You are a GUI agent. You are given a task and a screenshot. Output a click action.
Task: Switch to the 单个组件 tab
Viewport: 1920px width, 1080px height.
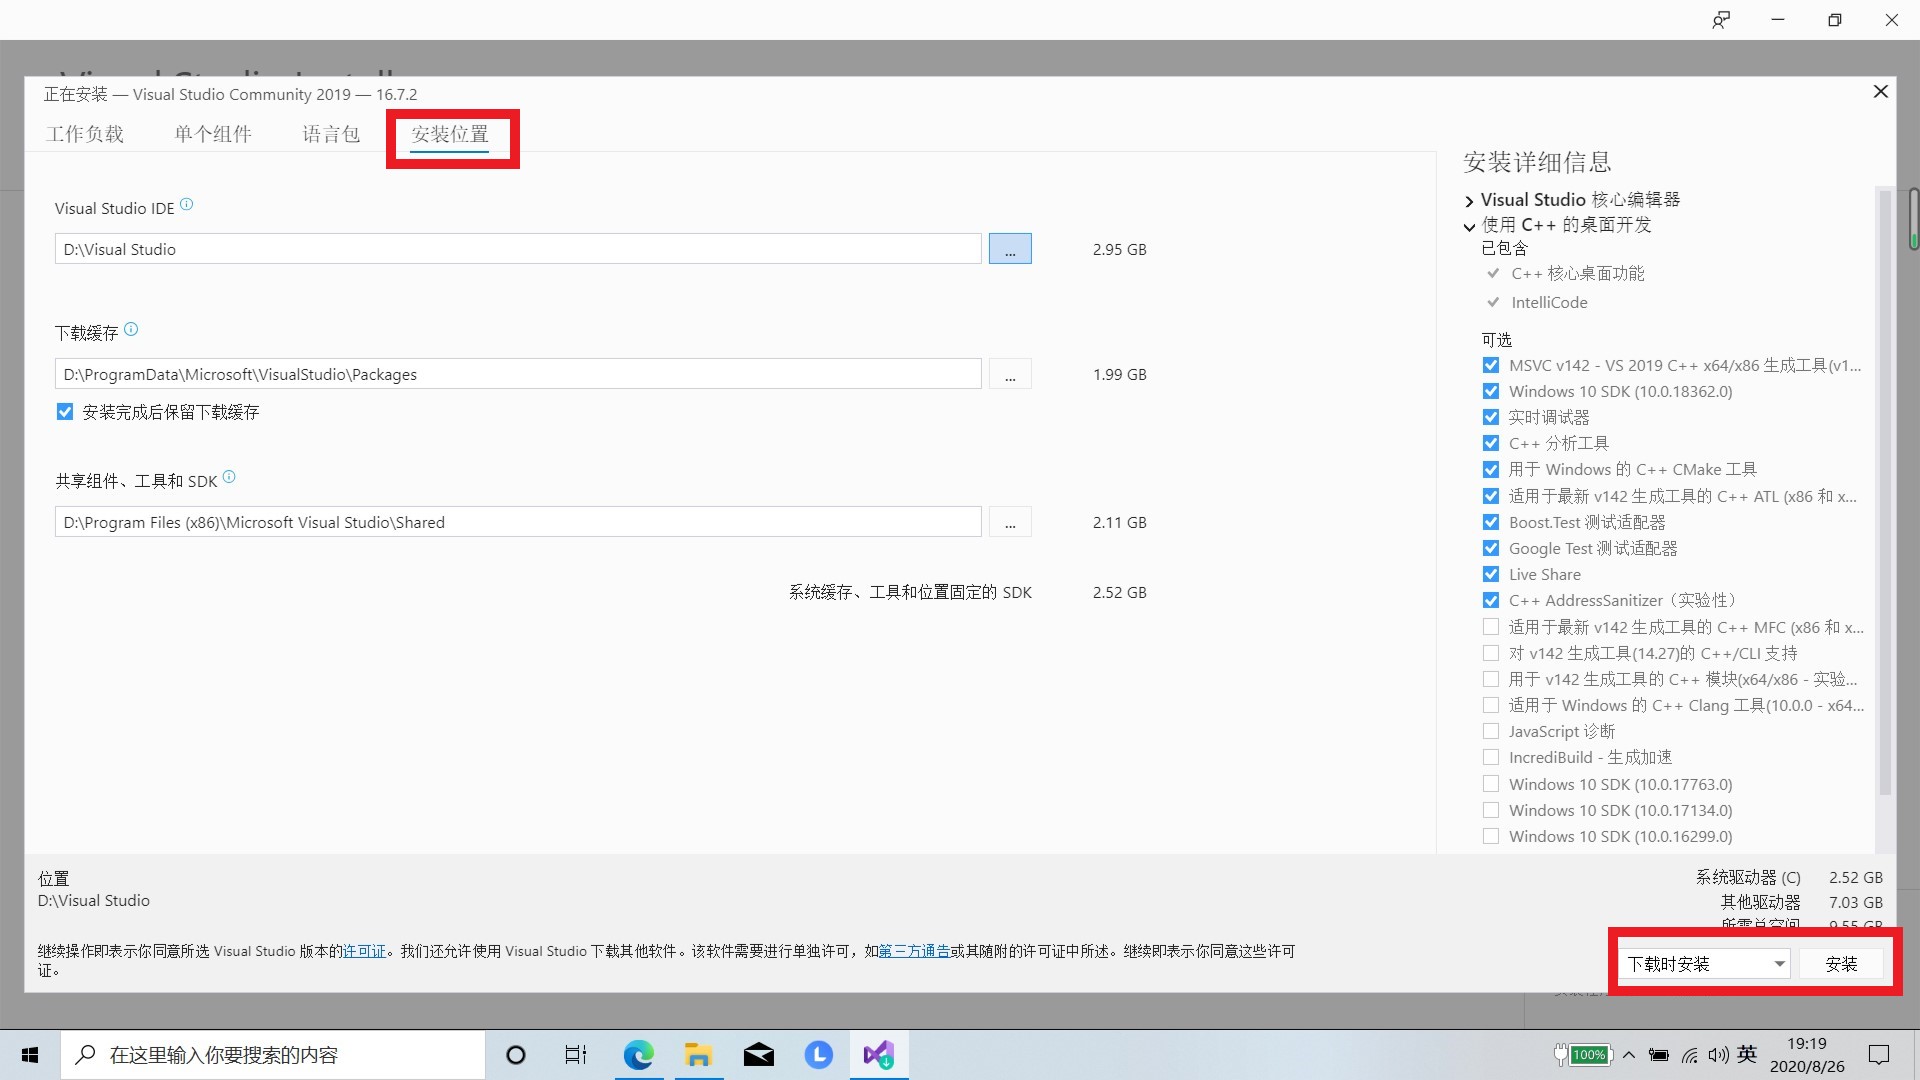tap(212, 133)
